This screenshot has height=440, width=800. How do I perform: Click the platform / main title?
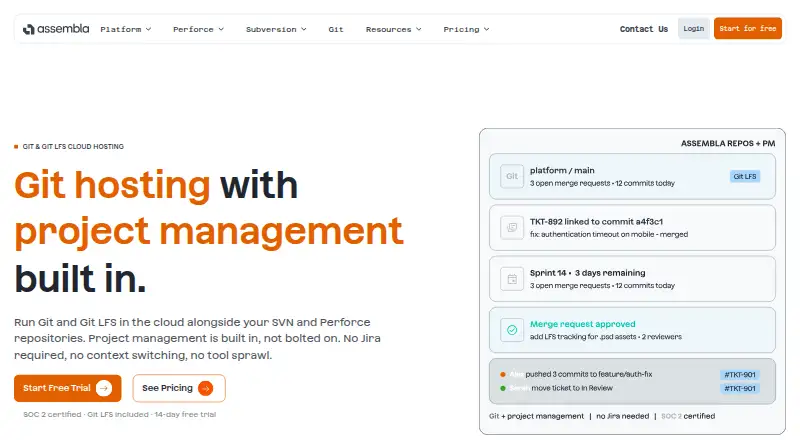click(562, 170)
